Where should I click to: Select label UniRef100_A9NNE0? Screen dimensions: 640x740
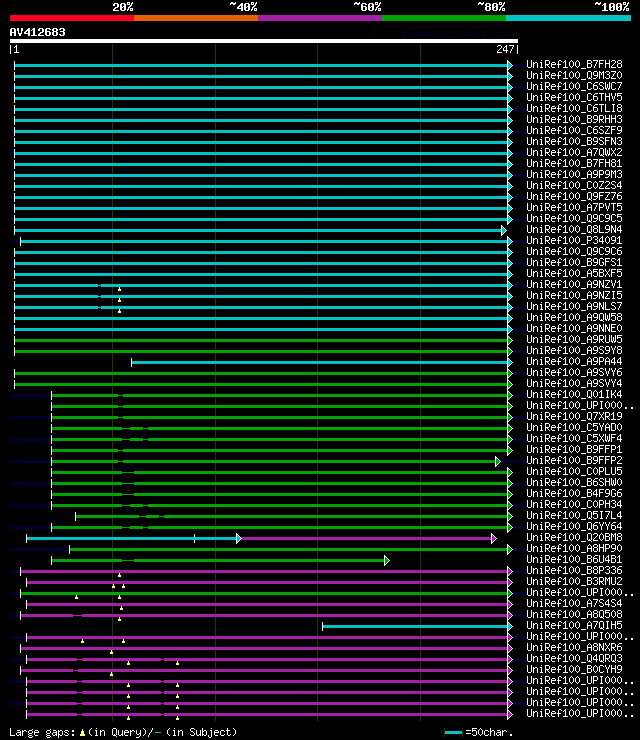pyautogui.click(x=574, y=328)
